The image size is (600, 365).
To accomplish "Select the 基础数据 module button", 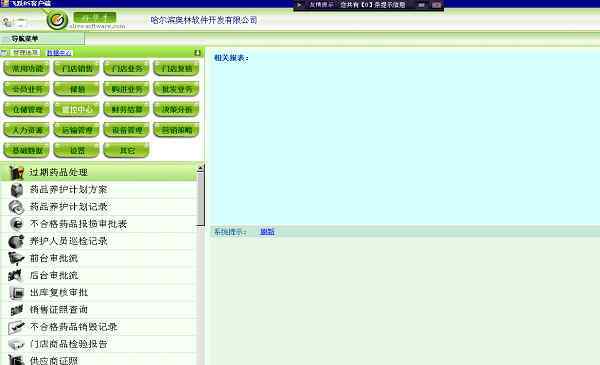I will 27,150.
